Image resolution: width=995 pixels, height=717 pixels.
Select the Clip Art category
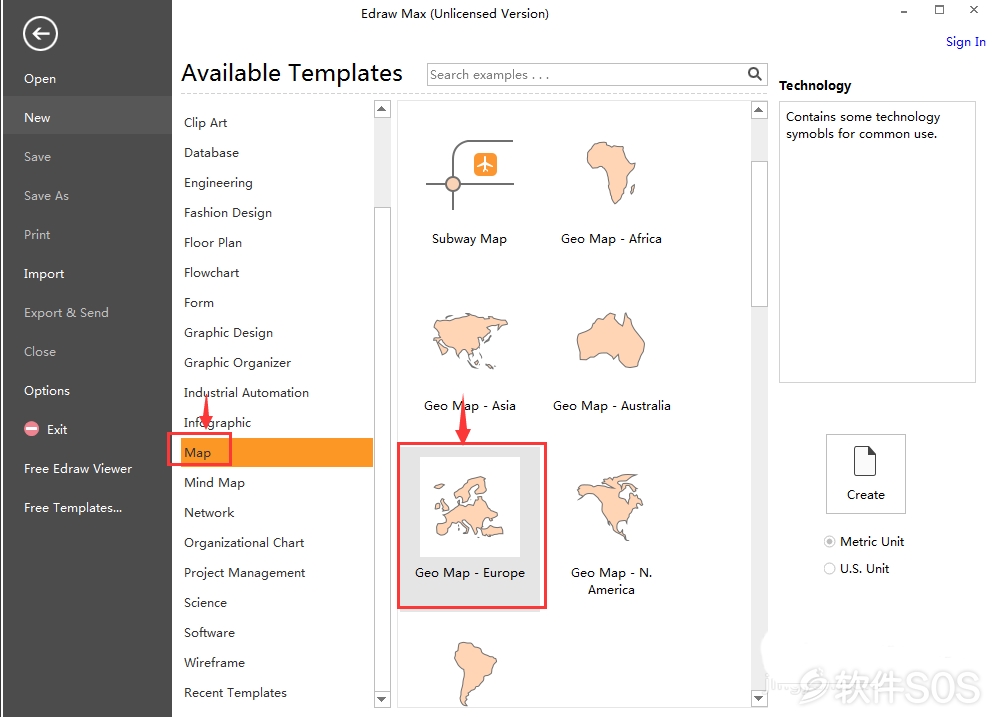click(206, 122)
